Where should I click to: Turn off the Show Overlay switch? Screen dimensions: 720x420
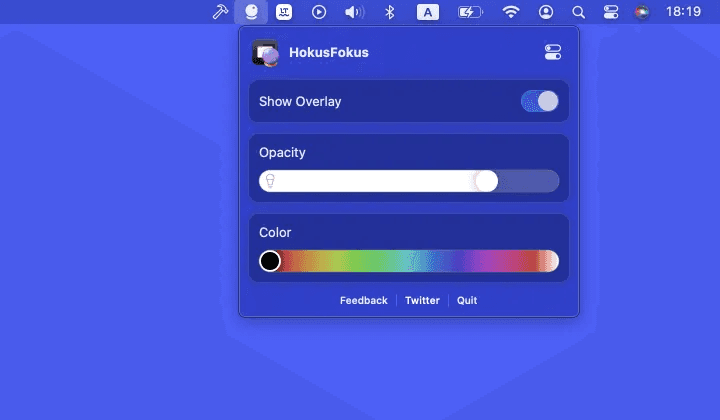coord(540,101)
